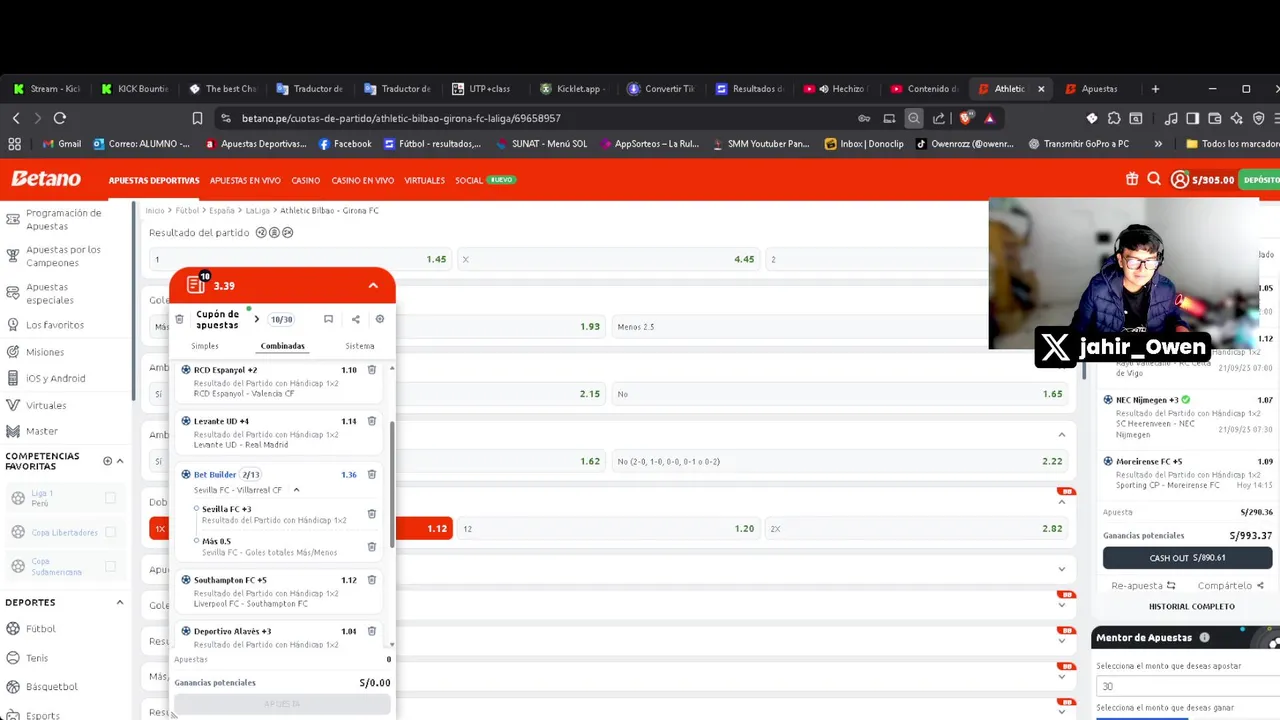The image size is (1280, 720).
Task: Click the Betano logo
Action: tap(46, 179)
